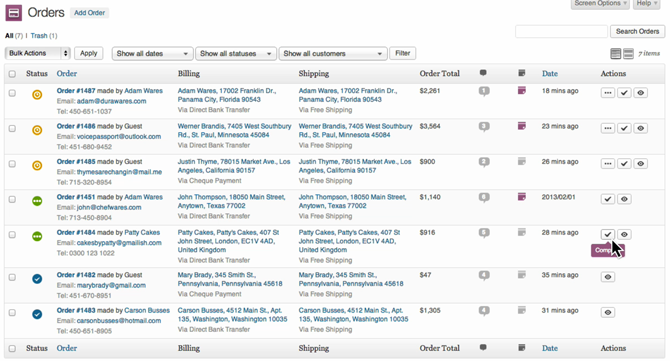
Task: View order #1482 with eye icon
Action: coord(608,277)
